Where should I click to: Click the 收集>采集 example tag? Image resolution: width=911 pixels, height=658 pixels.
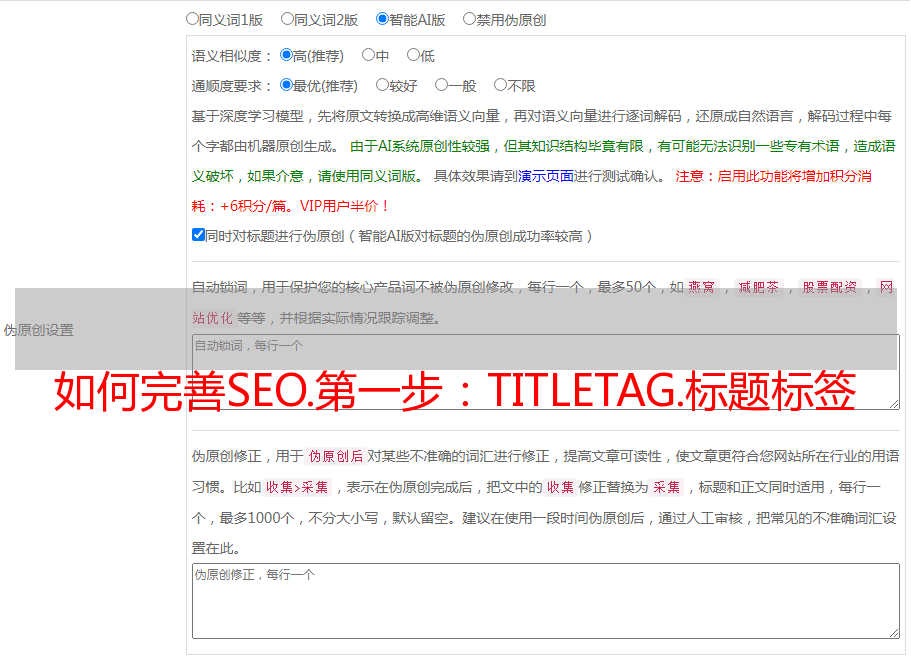click(x=297, y=487)
